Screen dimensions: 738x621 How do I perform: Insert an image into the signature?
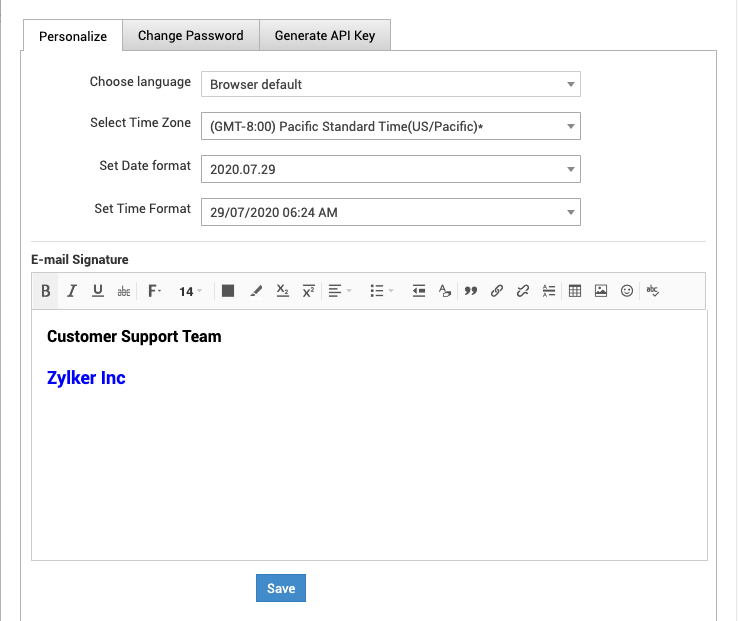pyautogui.click(x=601, y=291)
